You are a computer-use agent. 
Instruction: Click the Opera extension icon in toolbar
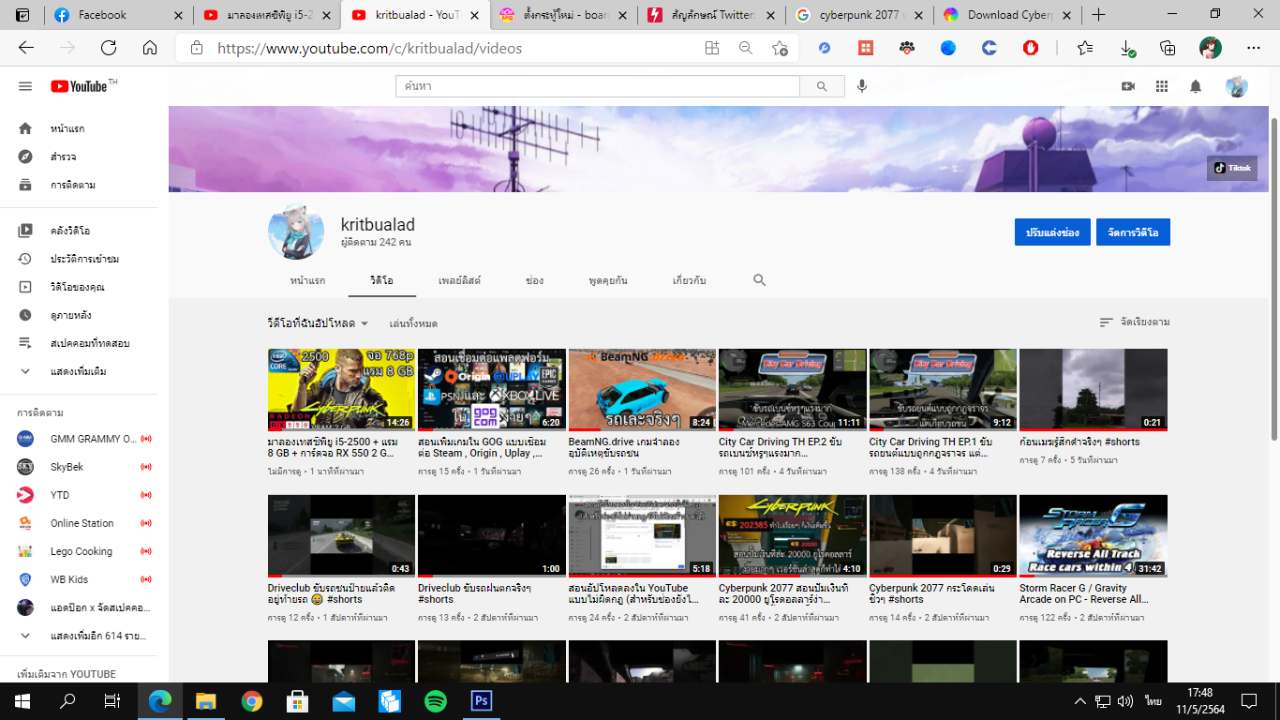[x=1030, y=48]
